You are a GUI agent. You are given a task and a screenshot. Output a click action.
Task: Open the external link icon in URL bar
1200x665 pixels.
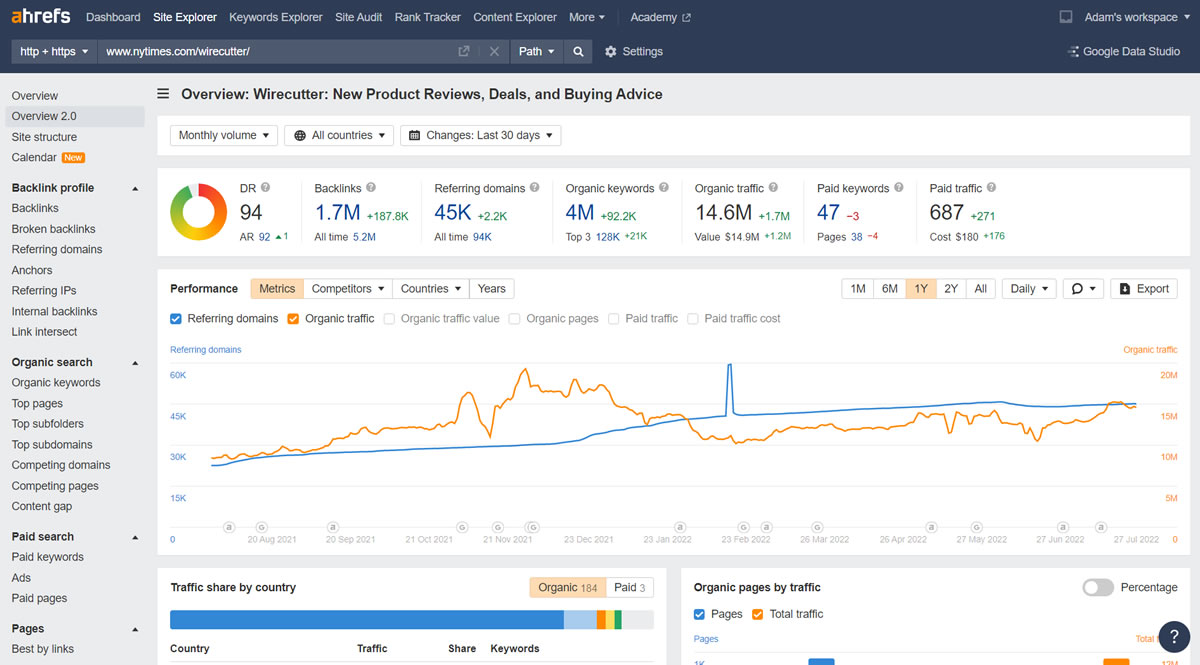(x=464, y=51)
